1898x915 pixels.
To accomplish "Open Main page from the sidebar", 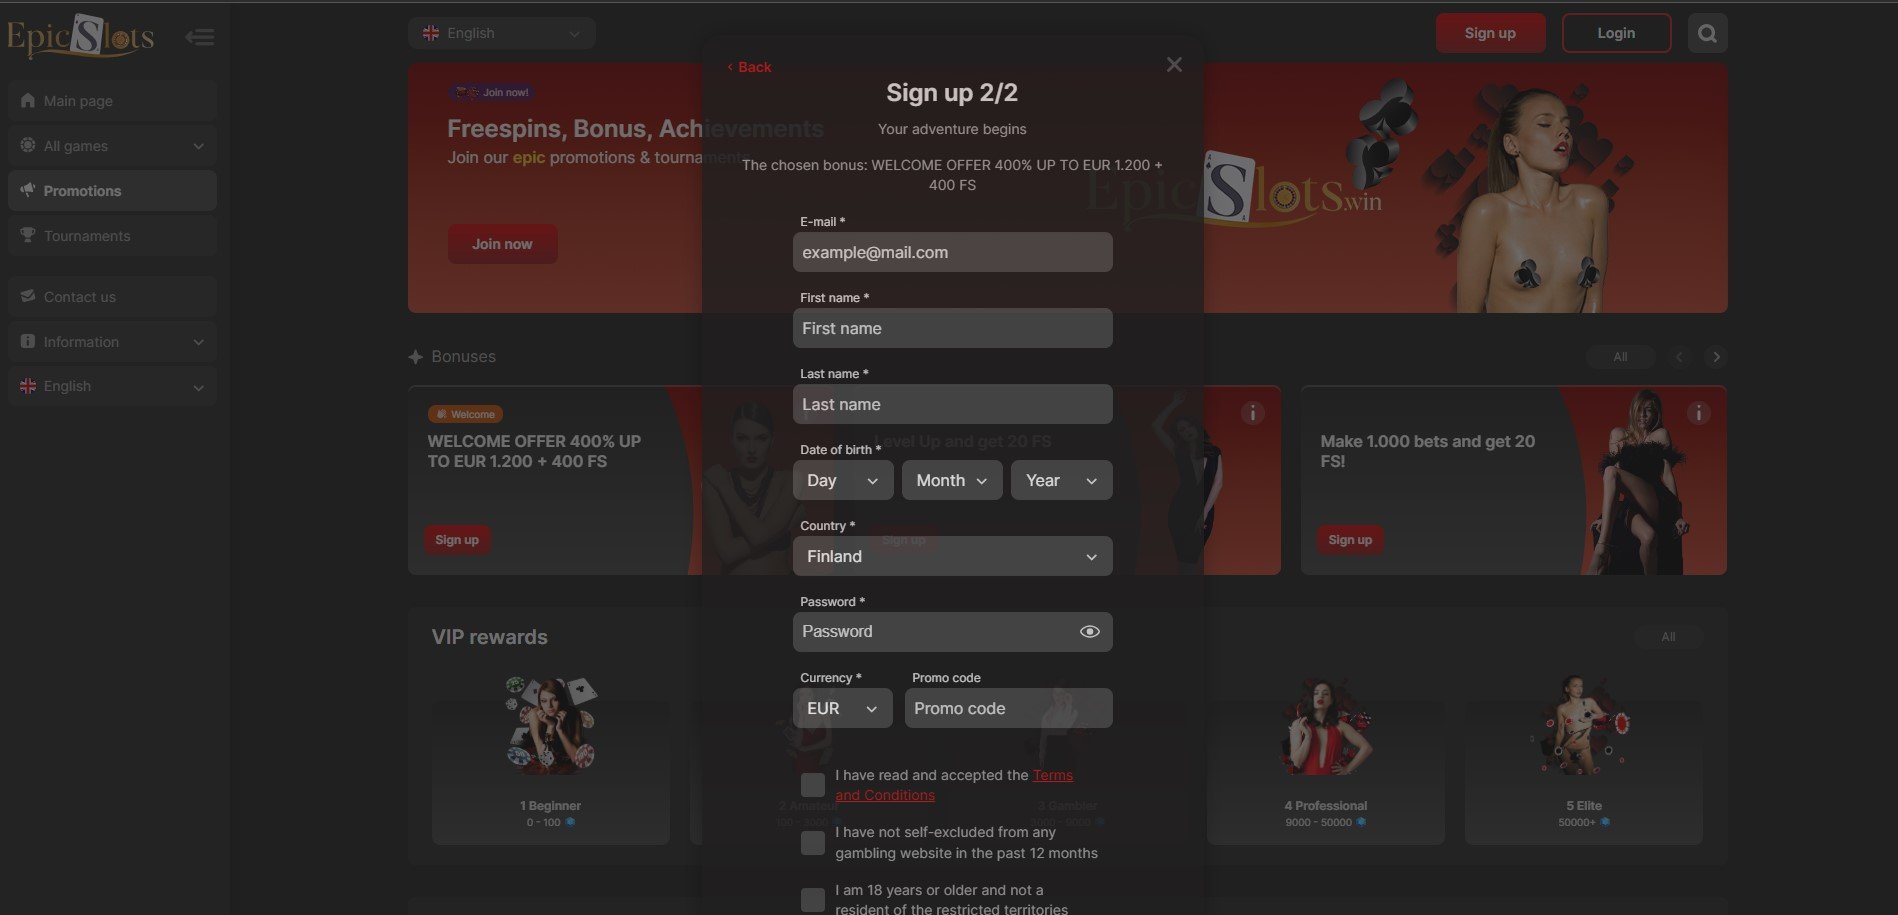I will pyautogui.click(x=112, y=101).
